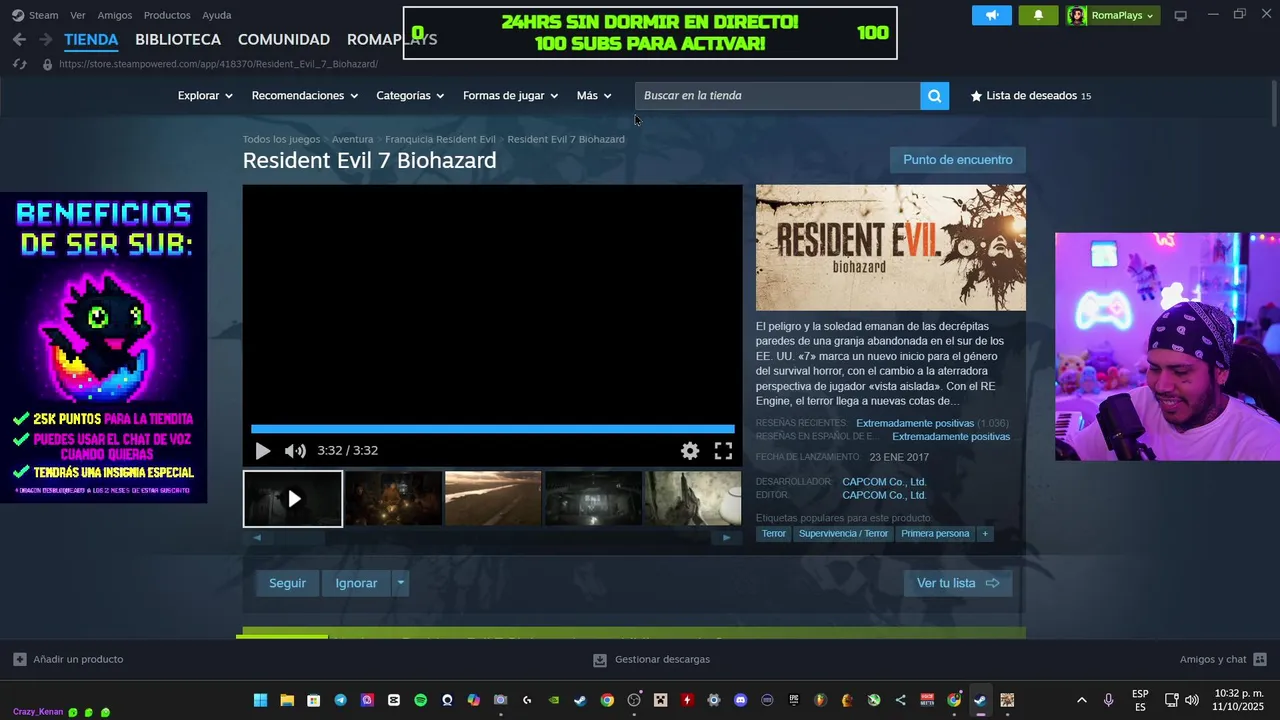Image resolution: width=1280 pixels, height=720 pixels.
Task: Open Discord from the taskbar
Action: (x=740, y=700)
